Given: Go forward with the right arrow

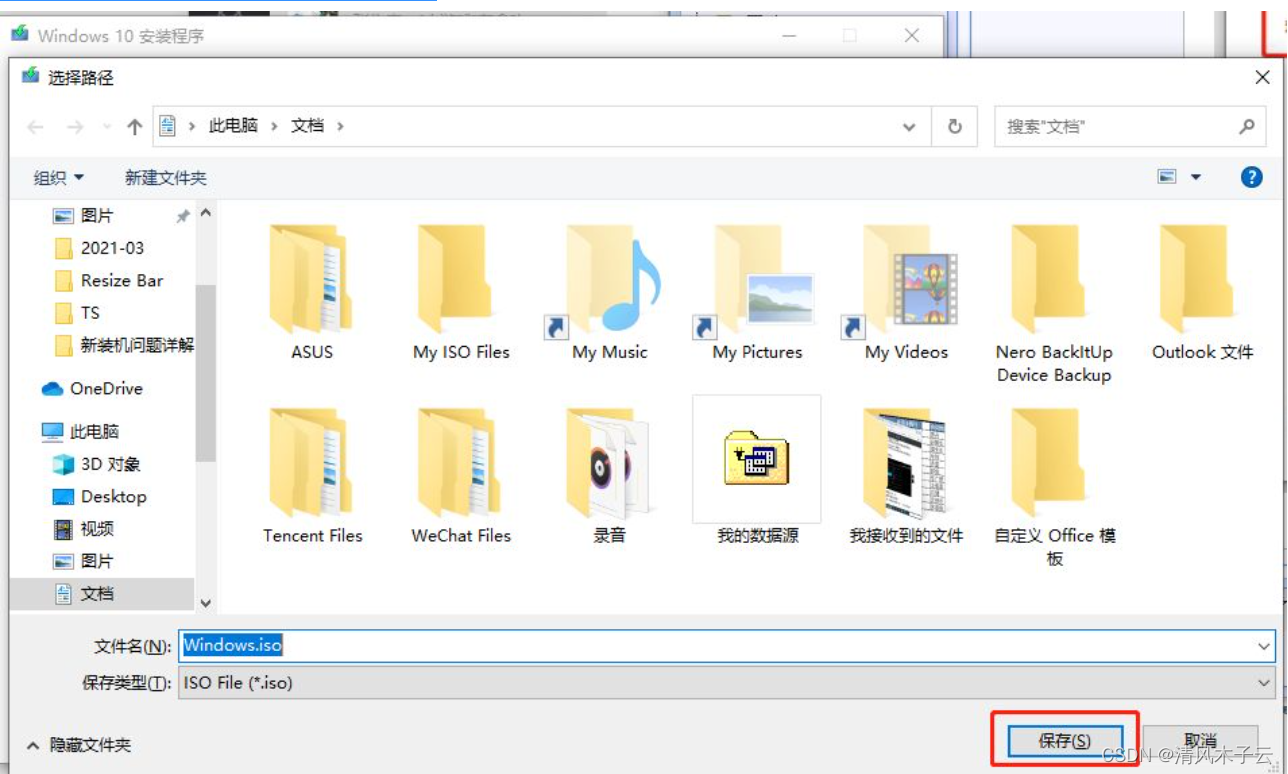Looking at the screenshot, I should click(x=75, y=127).
